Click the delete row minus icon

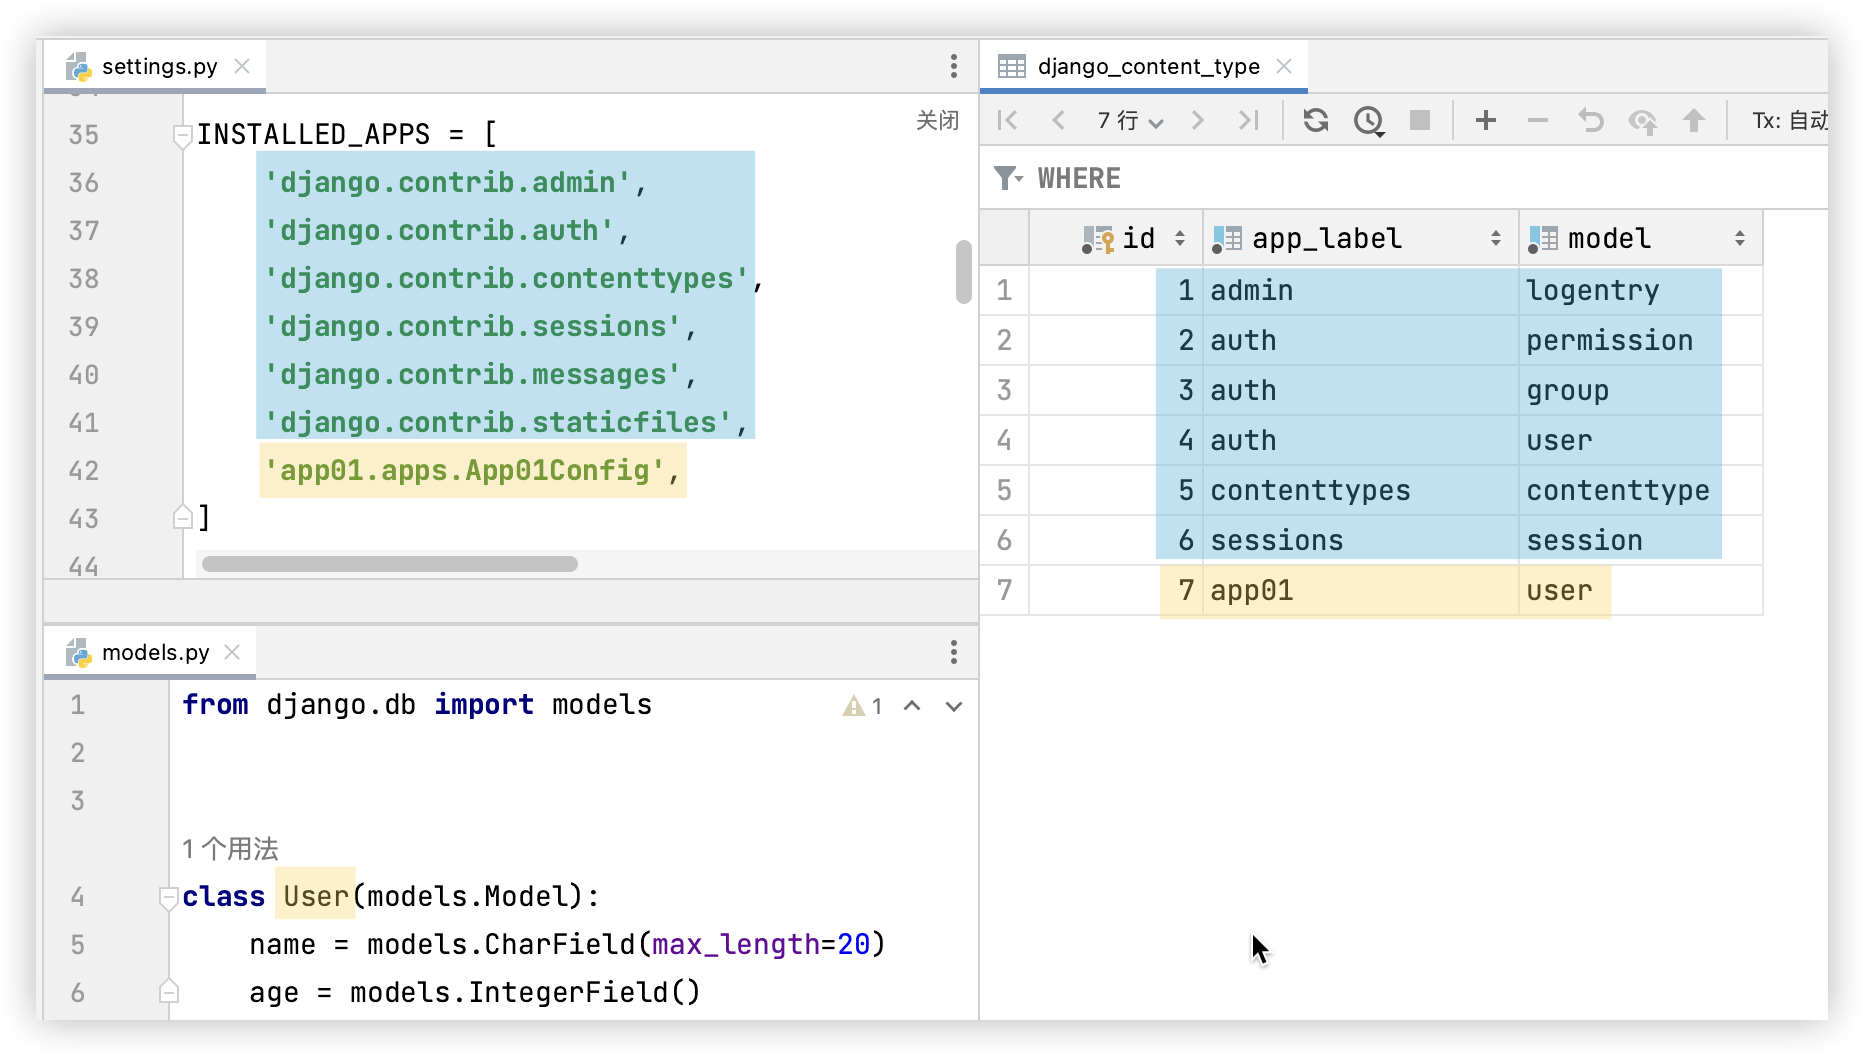coord(1538,121)
